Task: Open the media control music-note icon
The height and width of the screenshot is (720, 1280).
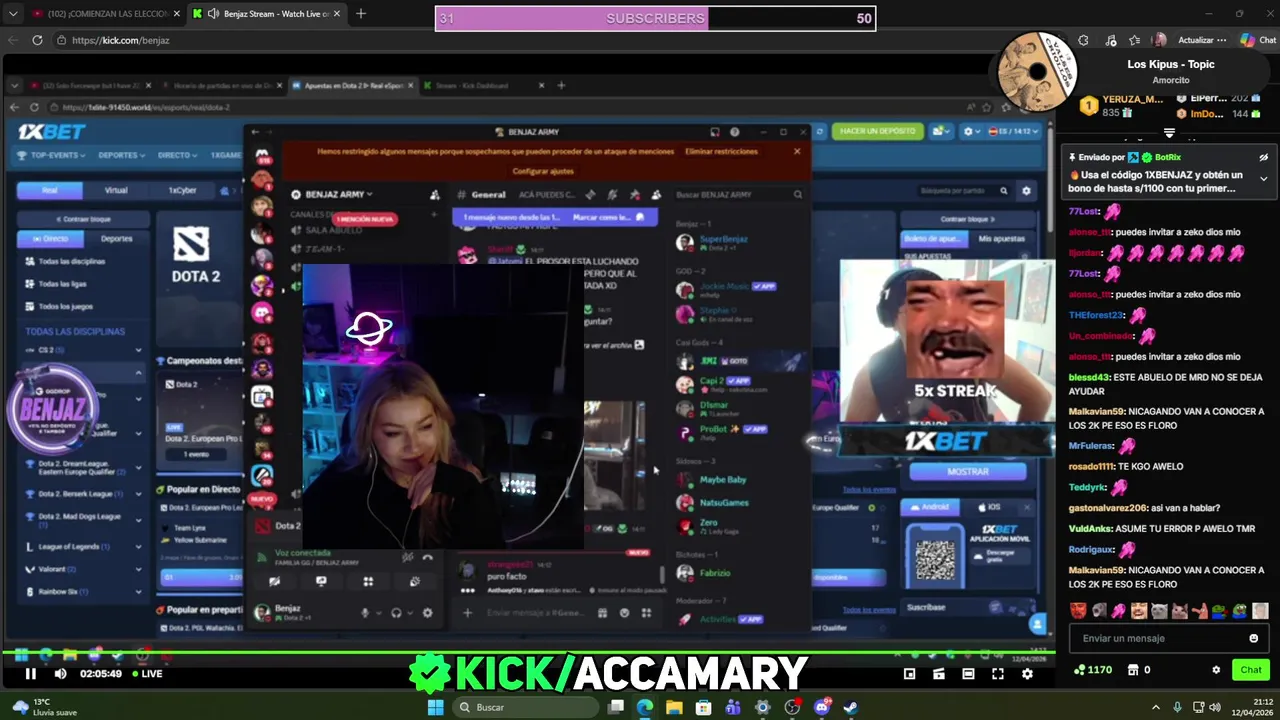Action: point(1111,40)
